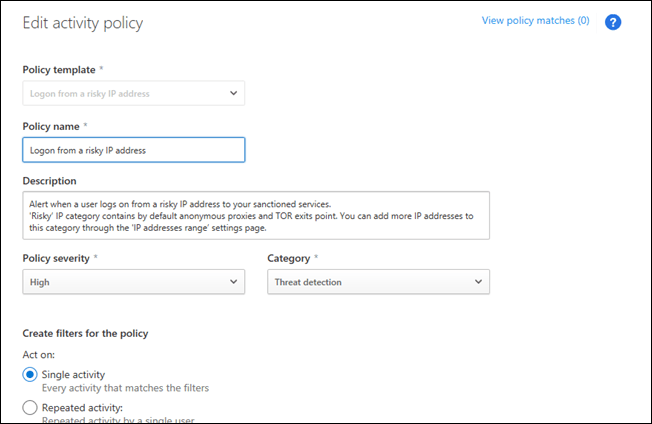Select the Single activity radio button

pyautogui.click(x=30, y=375)
